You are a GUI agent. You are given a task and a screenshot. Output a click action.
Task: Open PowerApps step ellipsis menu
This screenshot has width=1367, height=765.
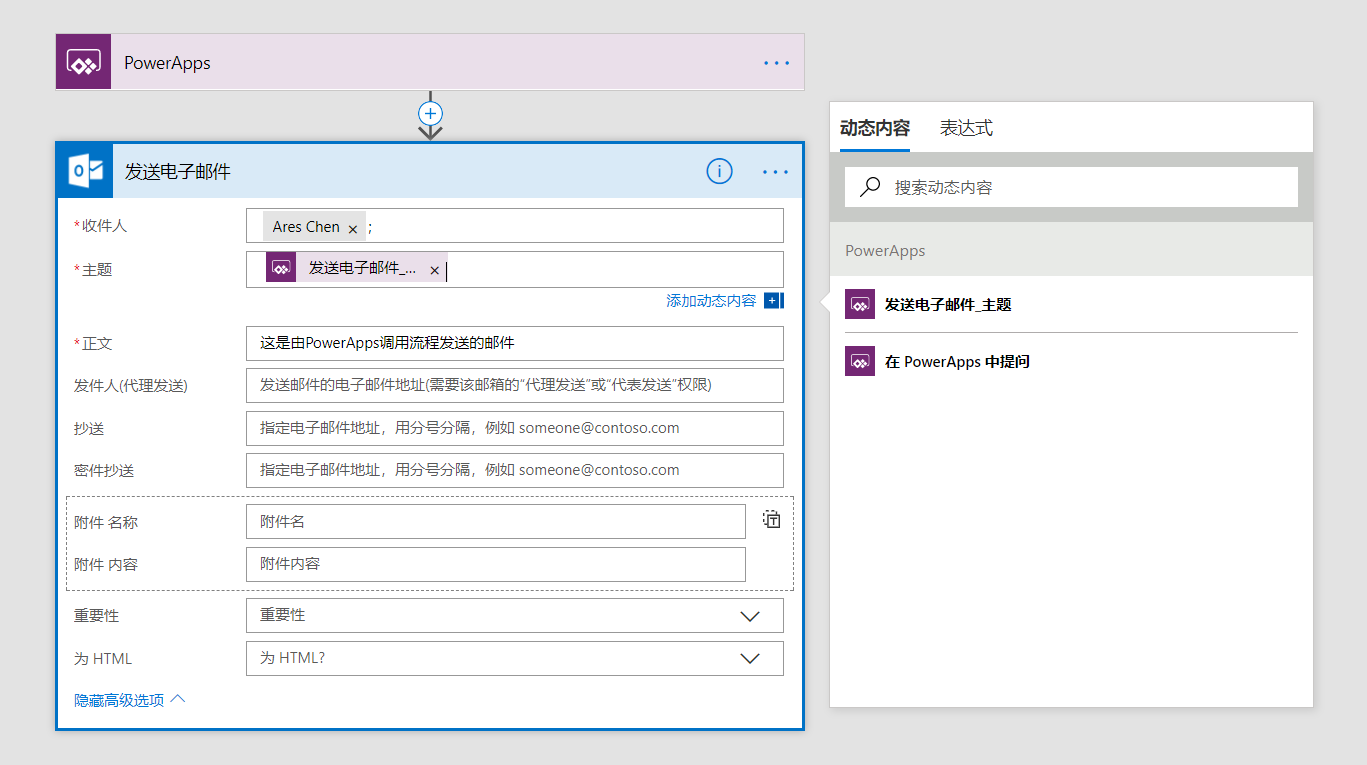pos(776,62)
